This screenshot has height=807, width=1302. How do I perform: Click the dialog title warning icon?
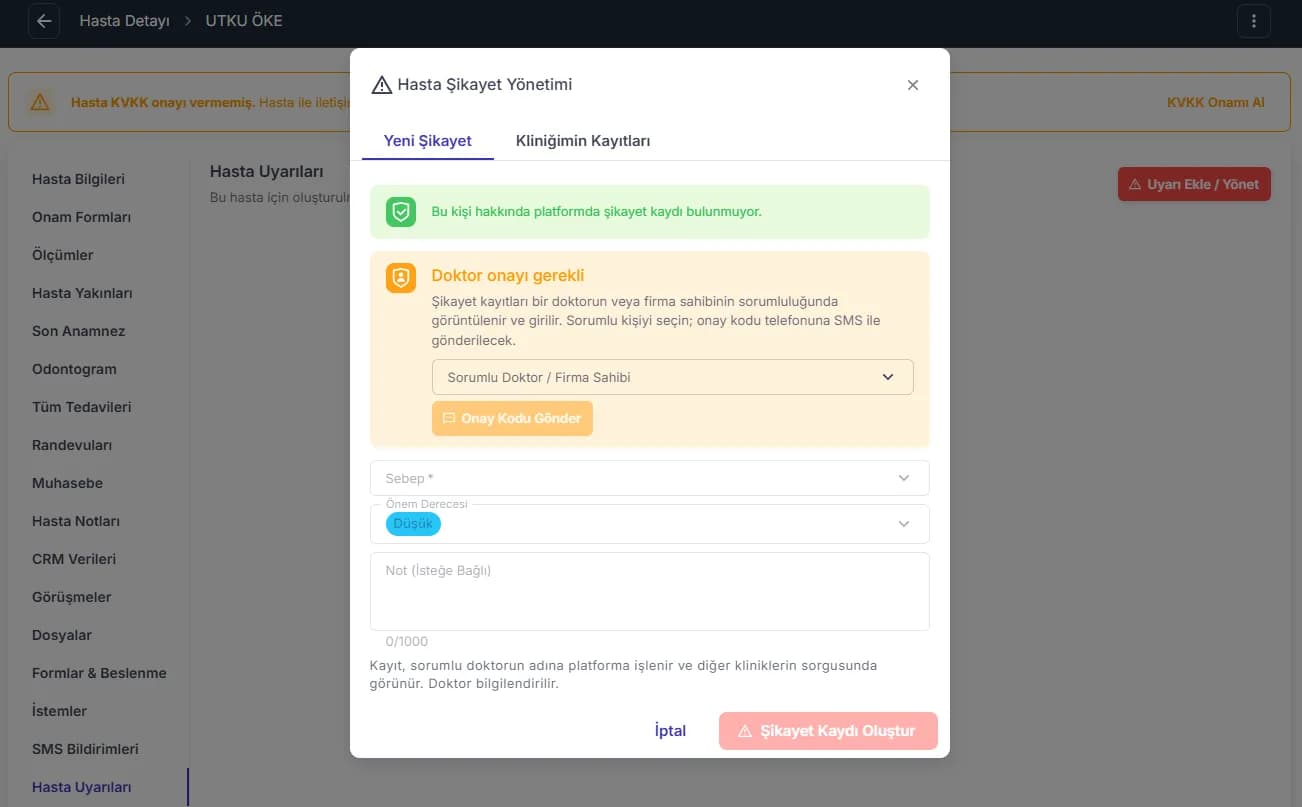pos(381,85)
